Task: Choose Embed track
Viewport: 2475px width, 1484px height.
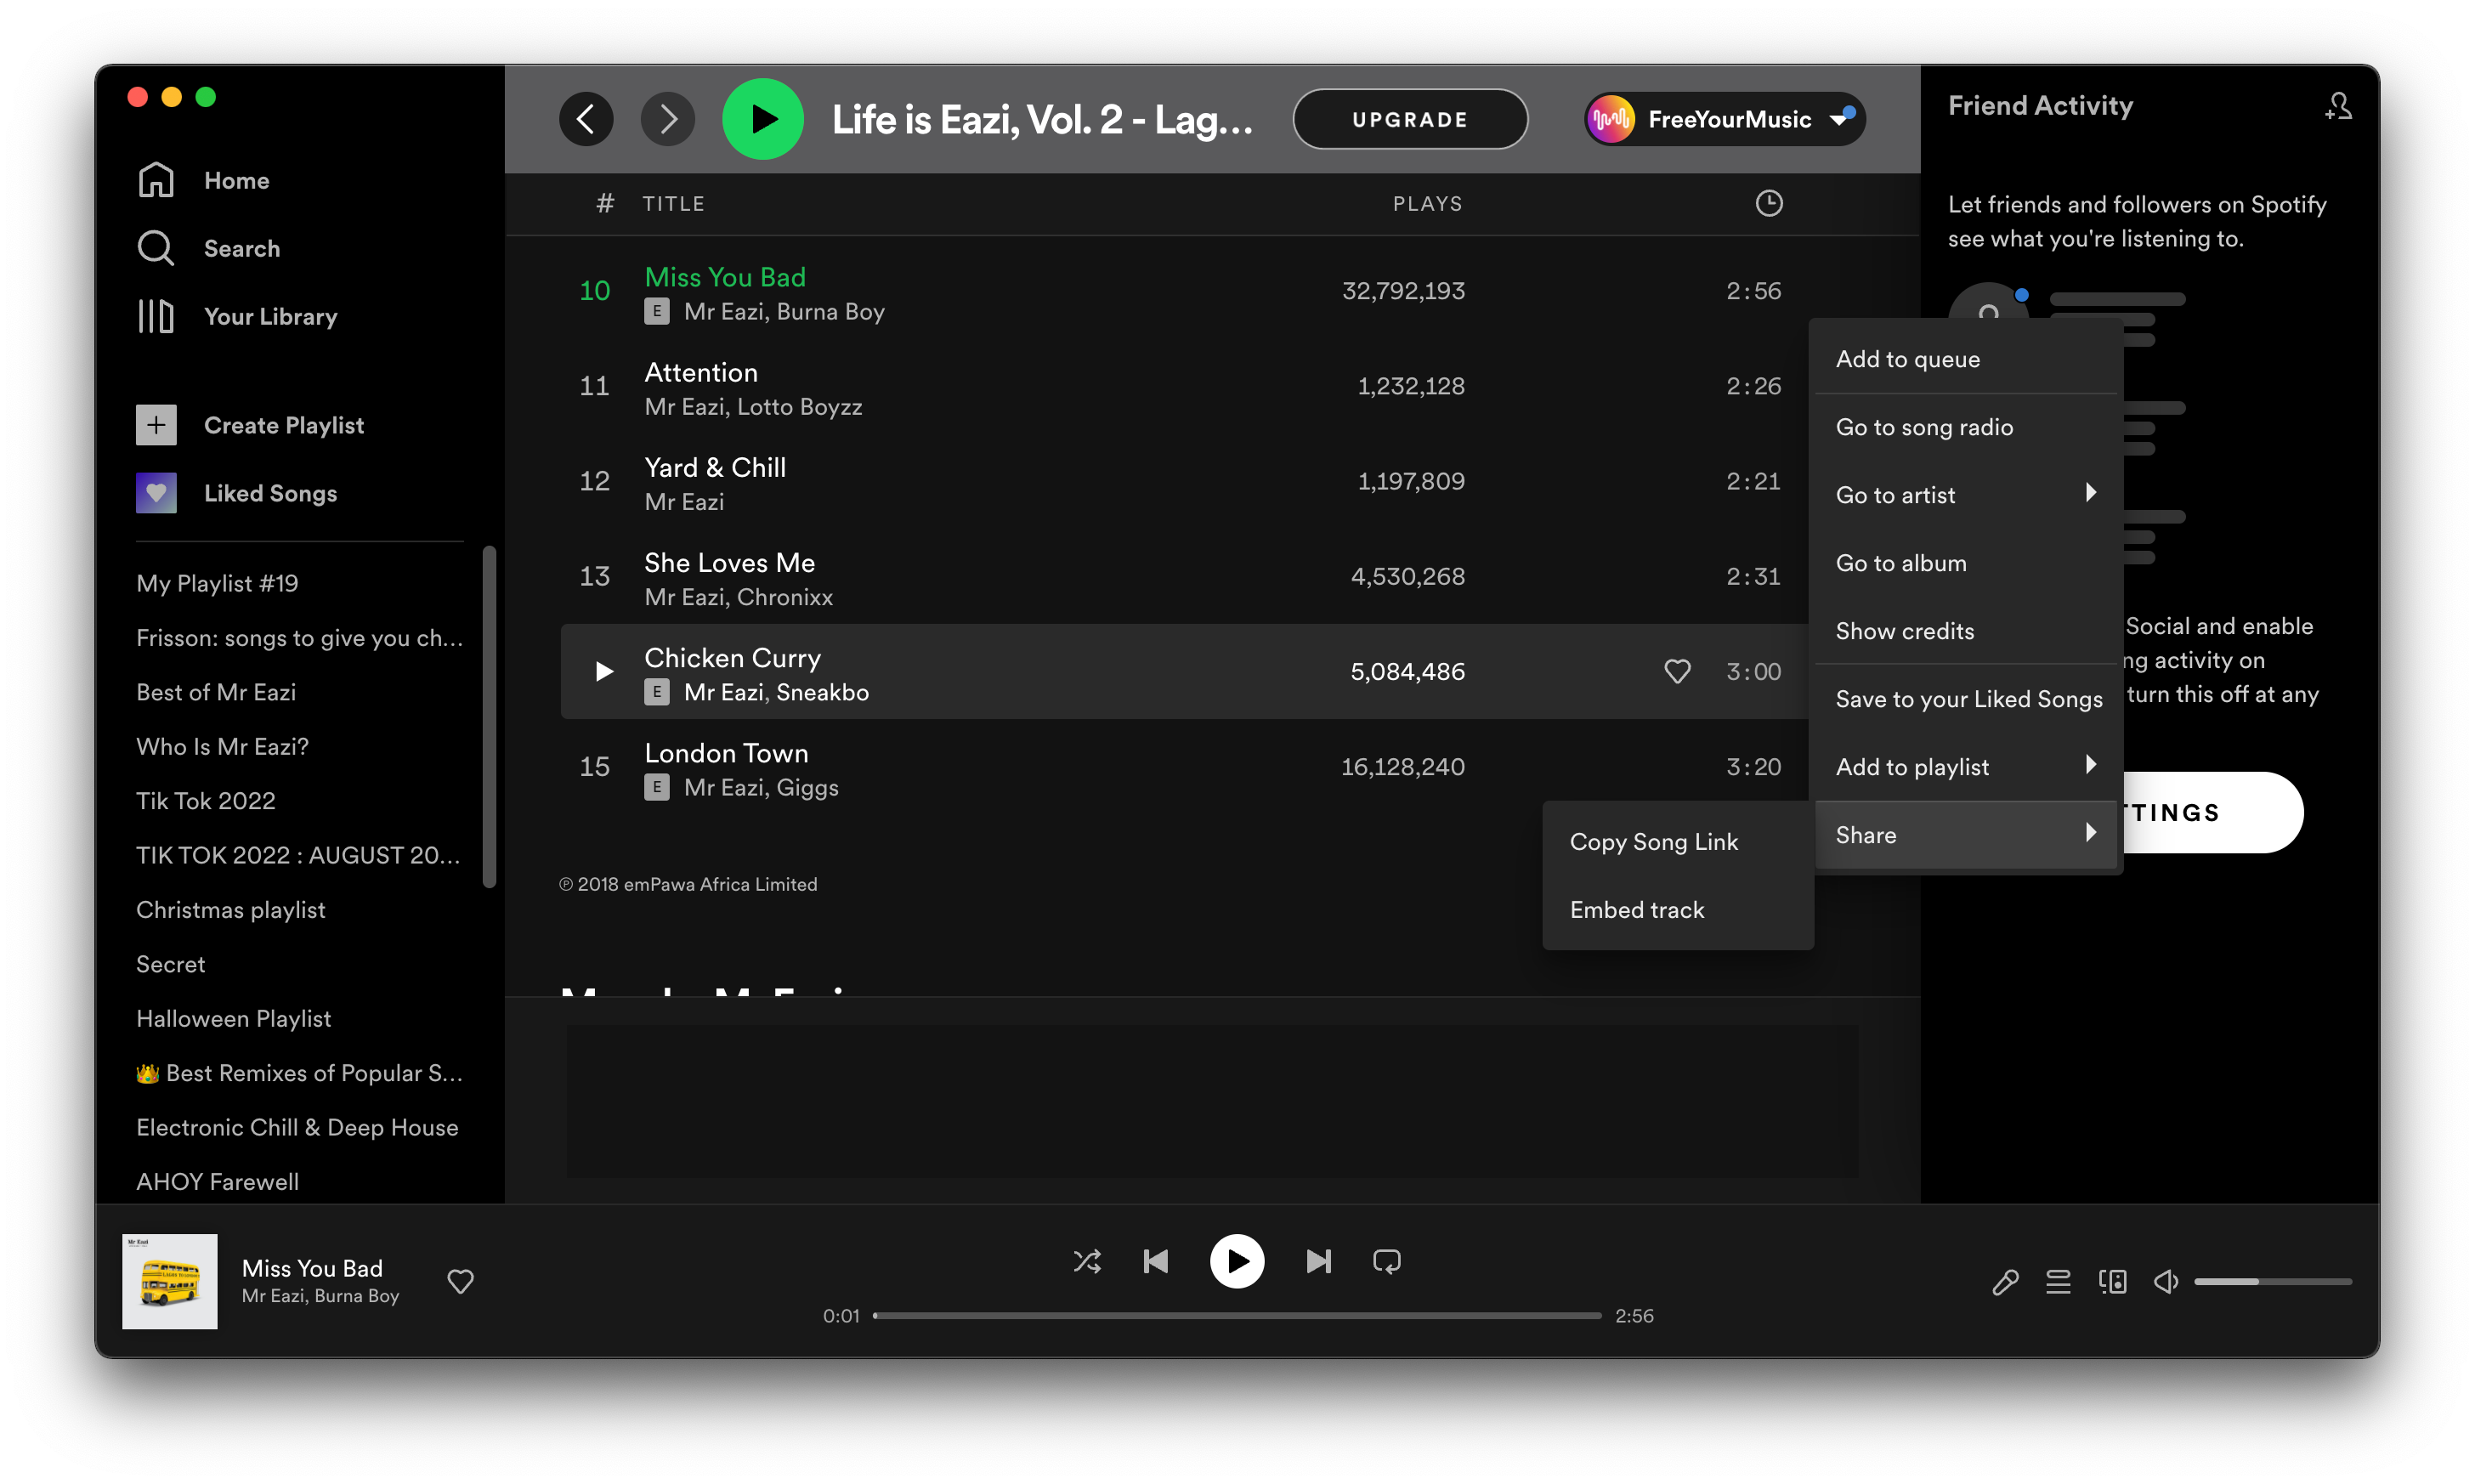Action: click(x=1677, y=909)
